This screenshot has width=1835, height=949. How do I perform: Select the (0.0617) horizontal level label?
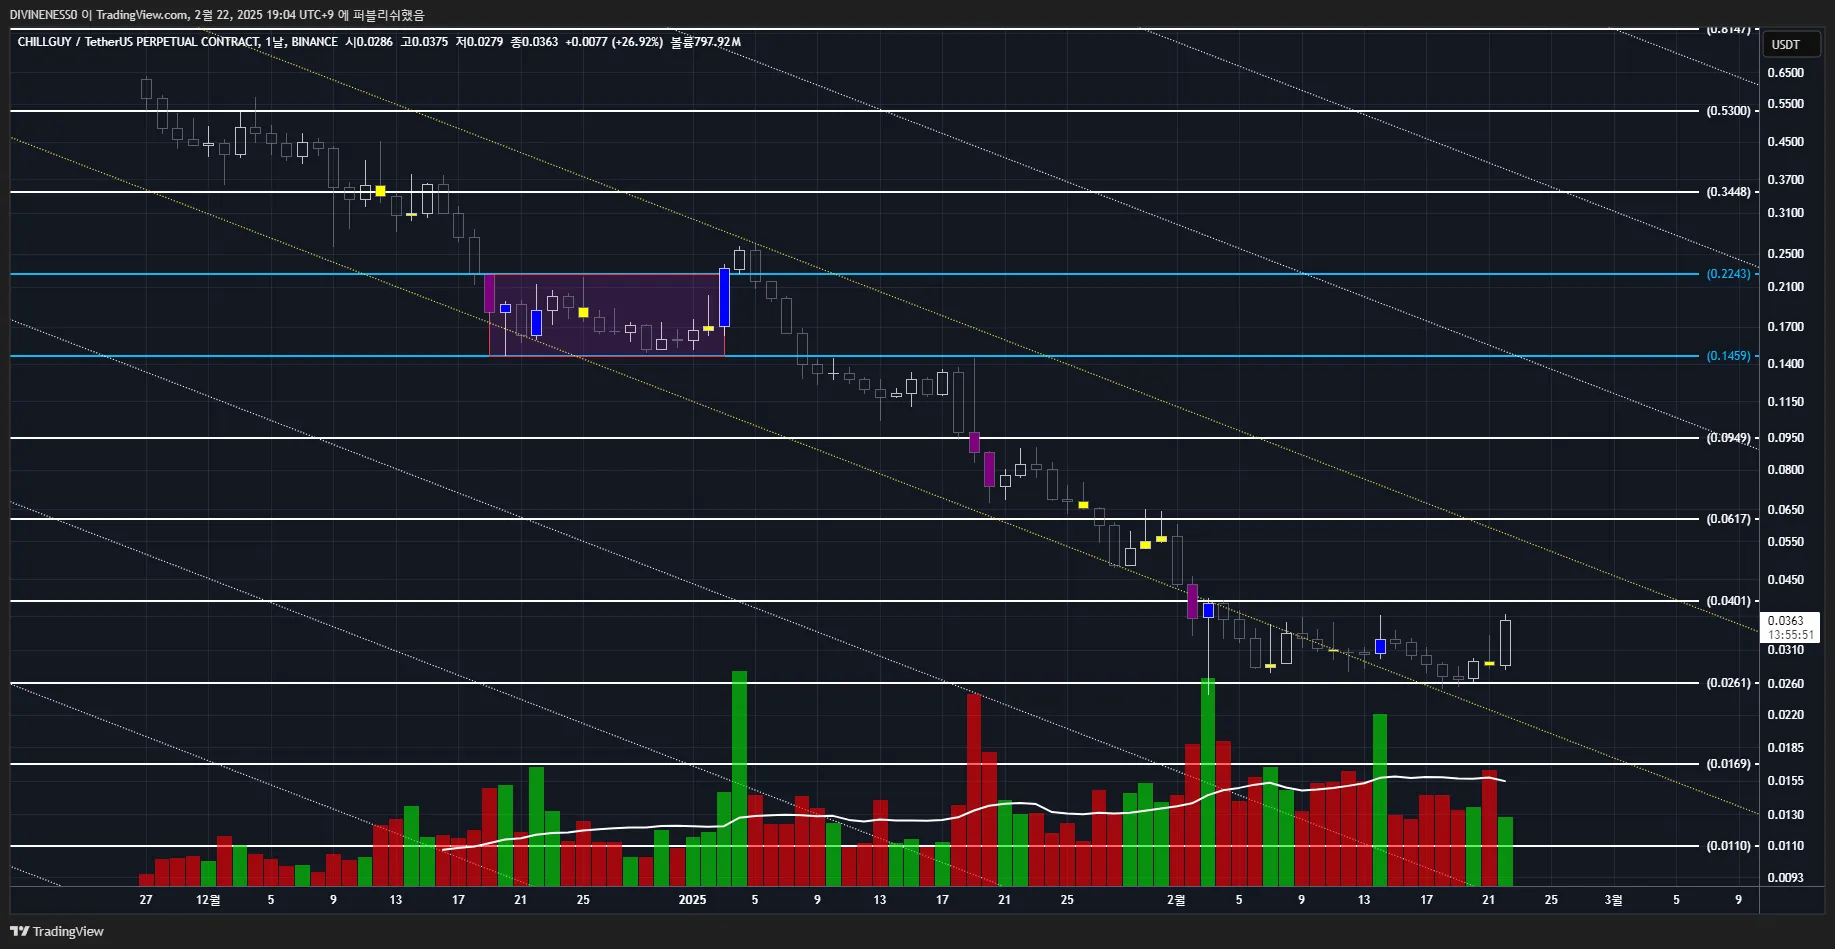pyautogui.click(x=1728, y=519)
